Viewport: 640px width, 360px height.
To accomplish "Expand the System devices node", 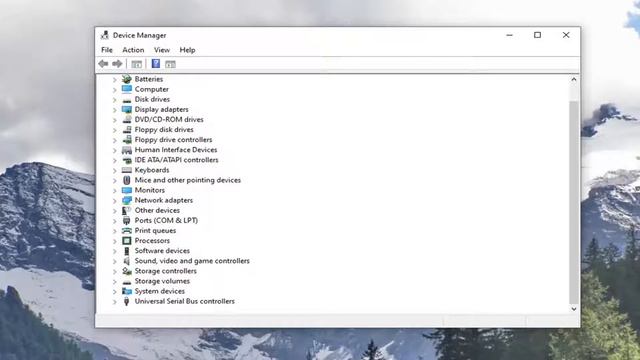I will (115, 291).
